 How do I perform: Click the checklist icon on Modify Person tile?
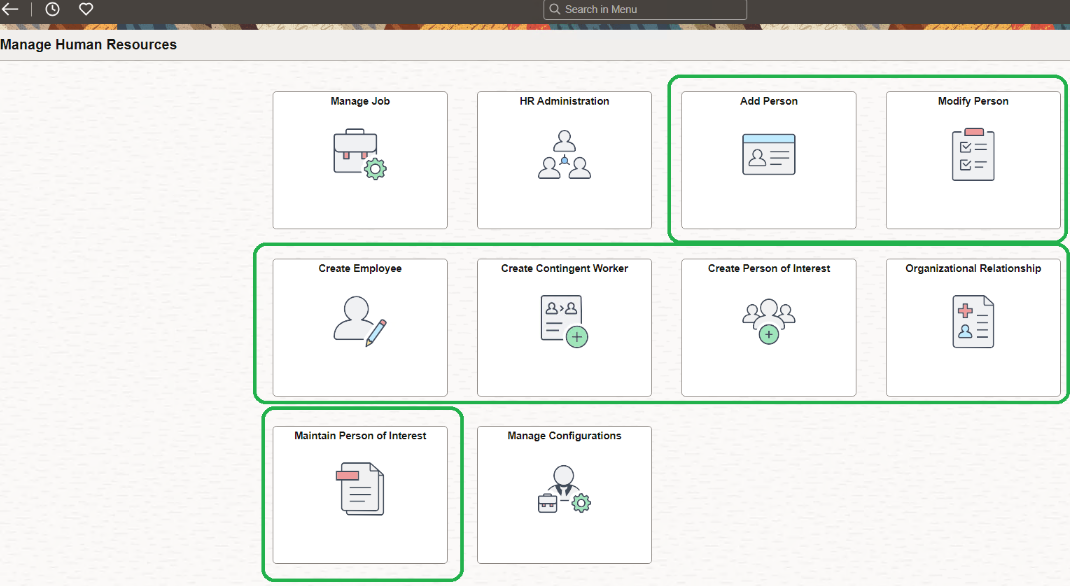click(973, 153)
